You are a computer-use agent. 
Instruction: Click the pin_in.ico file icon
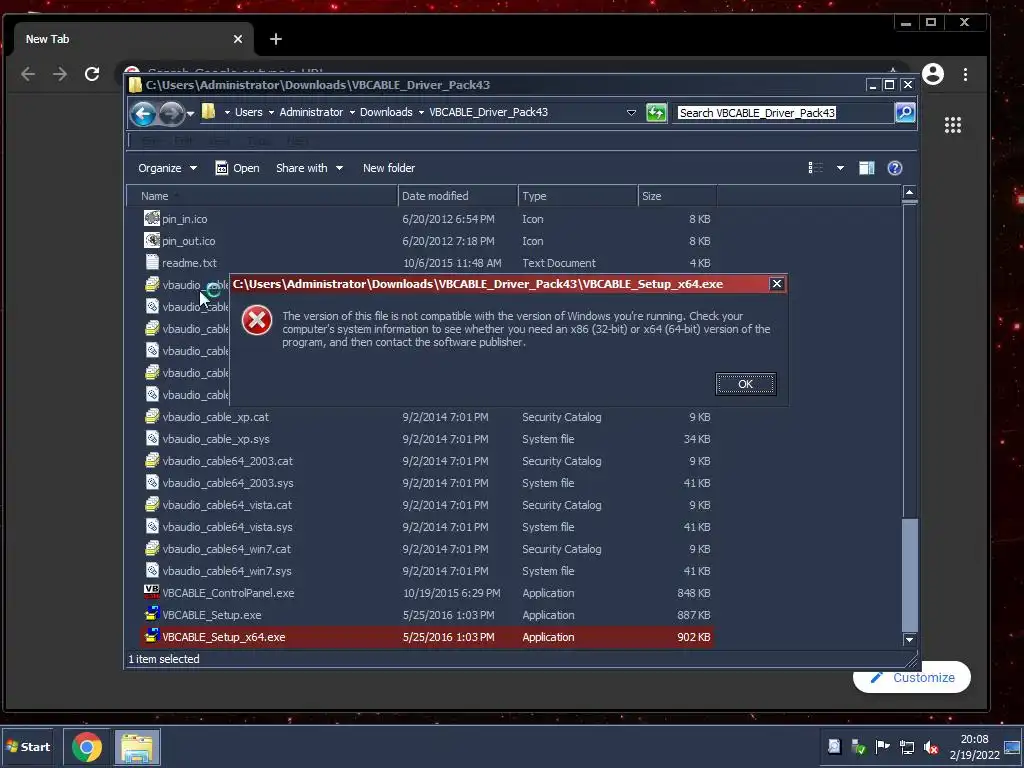pyautogui.click(x=152, y=218)
